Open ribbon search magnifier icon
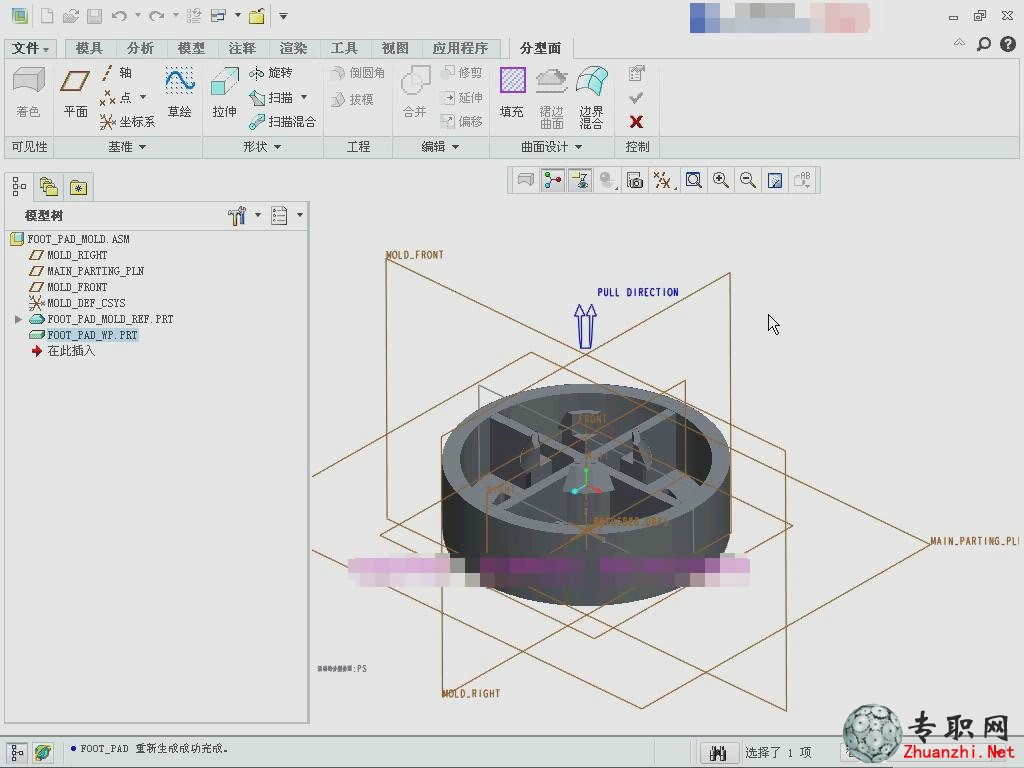The image size is (1024, 768). [x=984, y=44]
